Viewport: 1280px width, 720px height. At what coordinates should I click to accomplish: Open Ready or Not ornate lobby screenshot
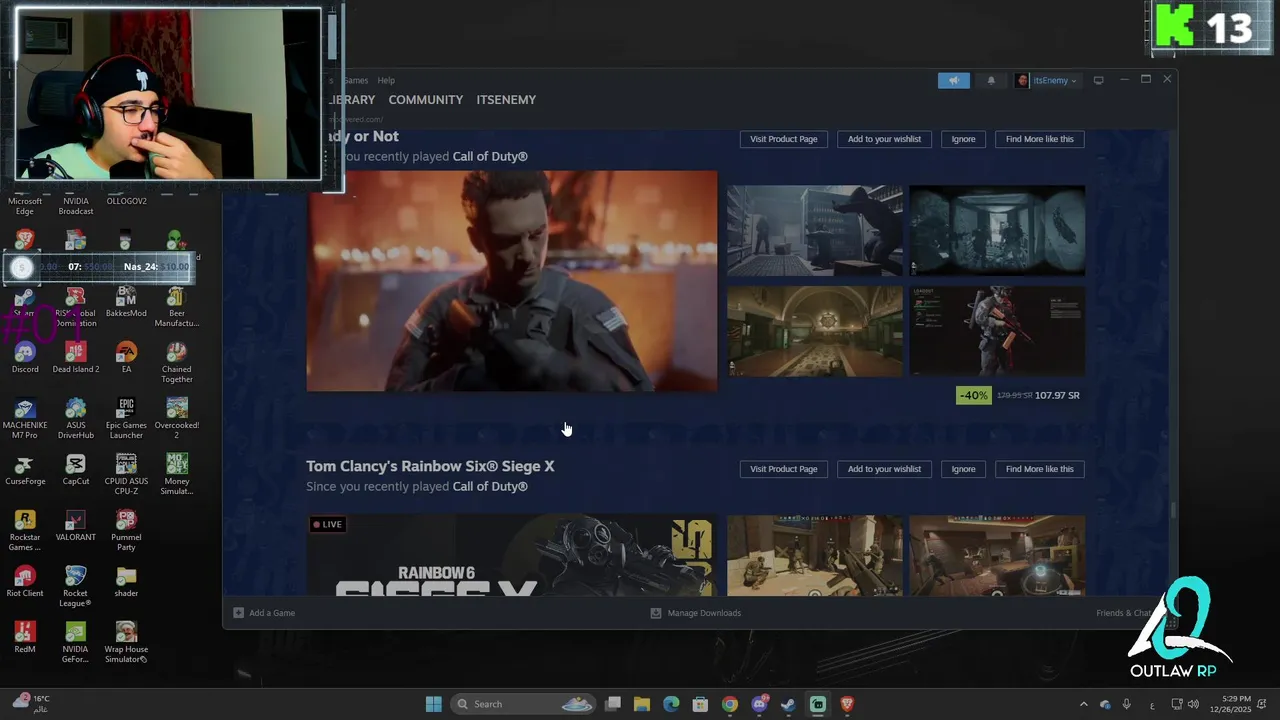(x=814, y=331)
